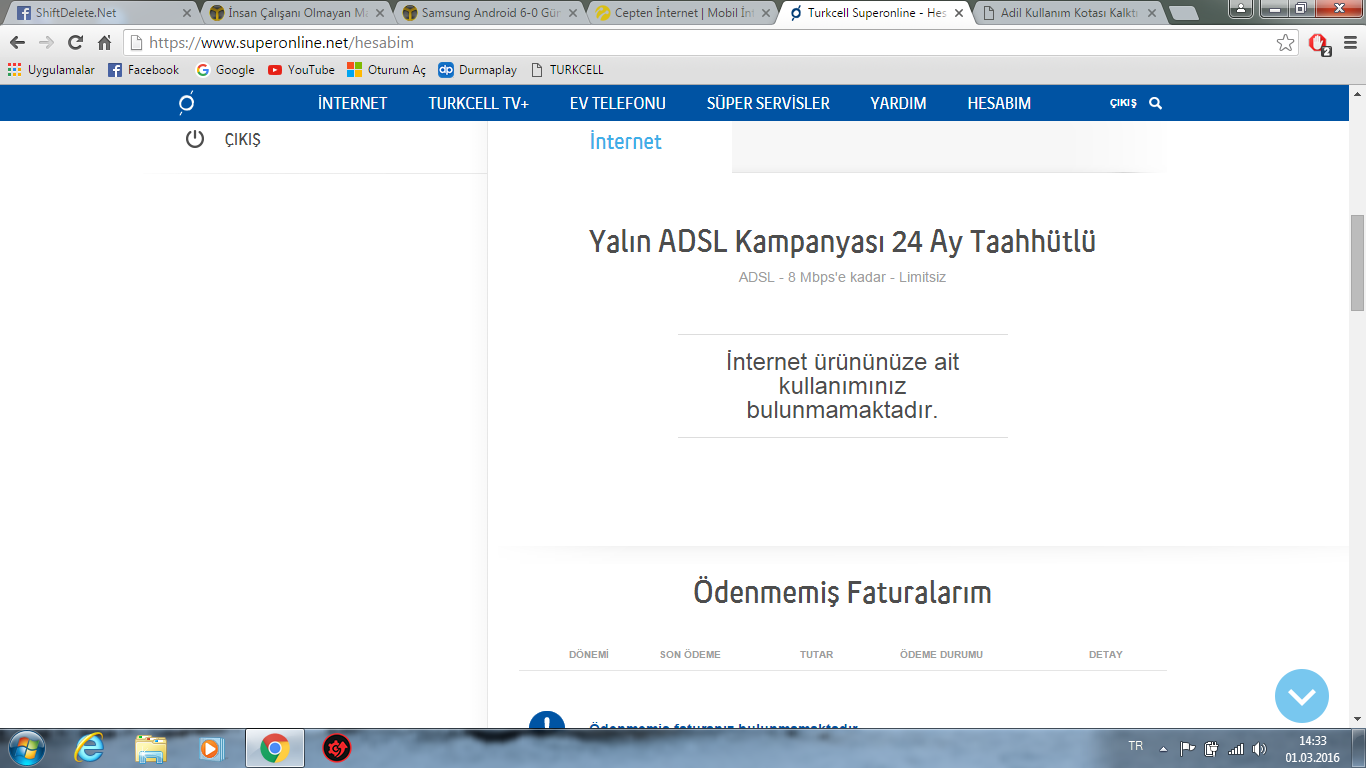Click the Yalın ADSL Kampanyası heading

click(x=842, y=242)
